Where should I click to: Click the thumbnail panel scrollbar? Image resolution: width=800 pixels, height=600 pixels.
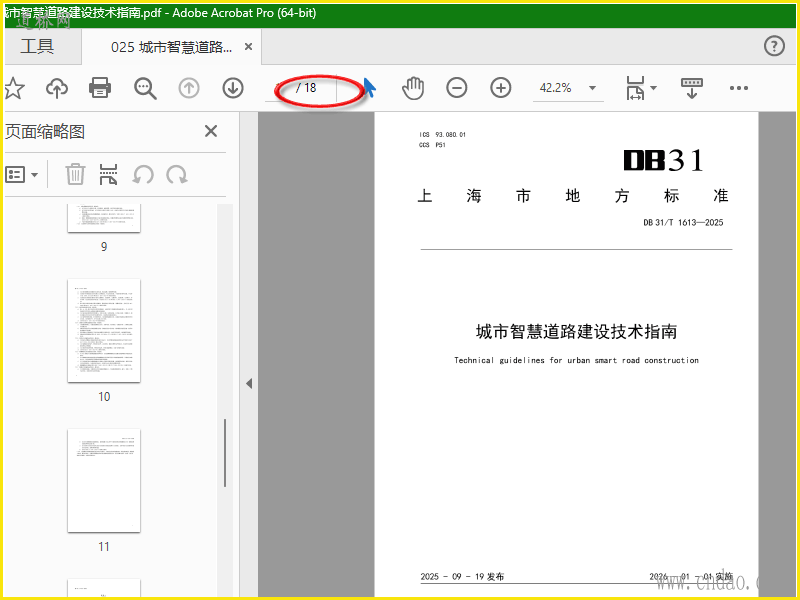[224, 453]
